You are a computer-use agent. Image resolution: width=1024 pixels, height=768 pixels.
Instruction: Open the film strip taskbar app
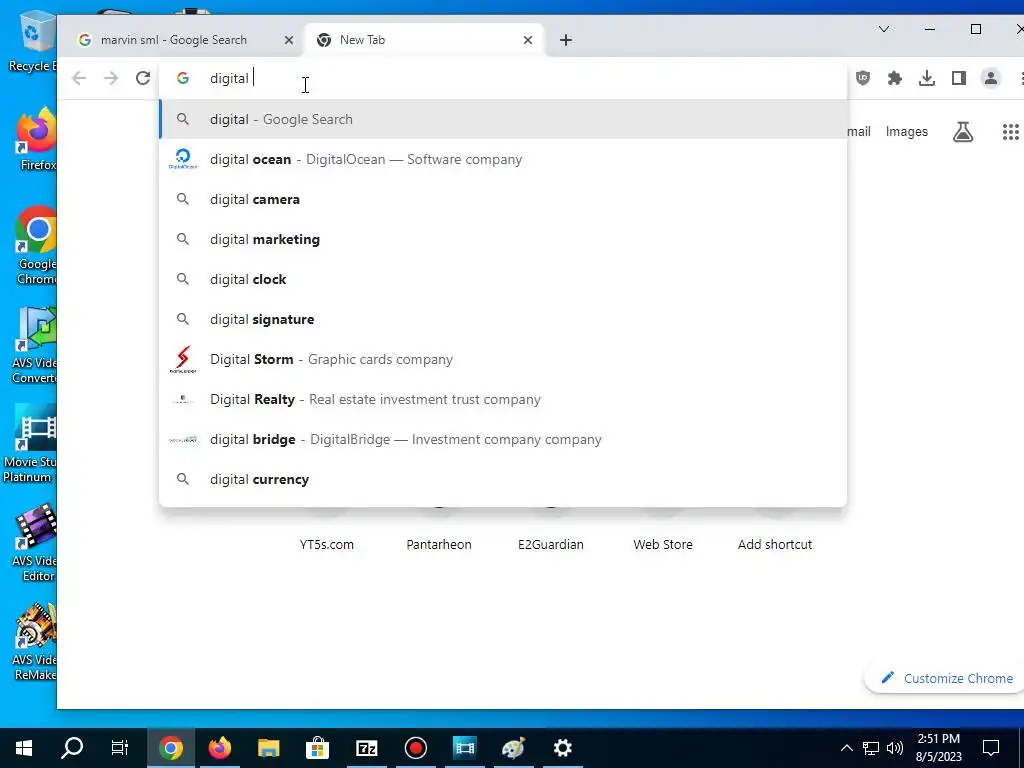pos(464,747)
